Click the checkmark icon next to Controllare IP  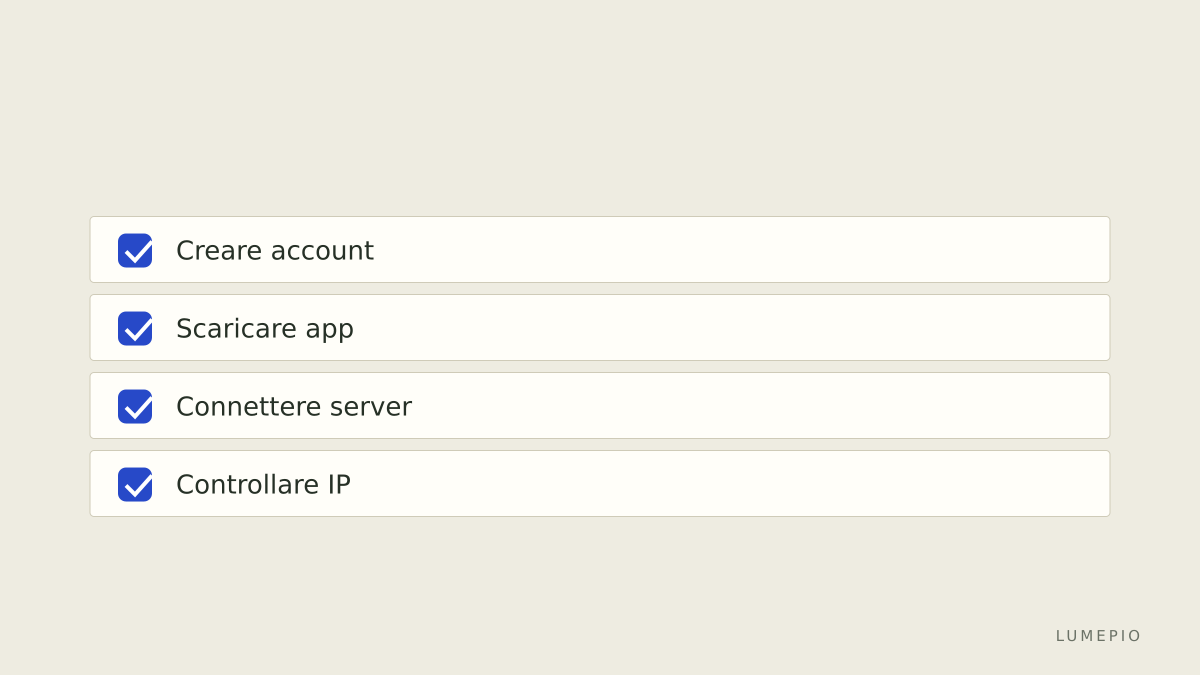tap(138, 484)
